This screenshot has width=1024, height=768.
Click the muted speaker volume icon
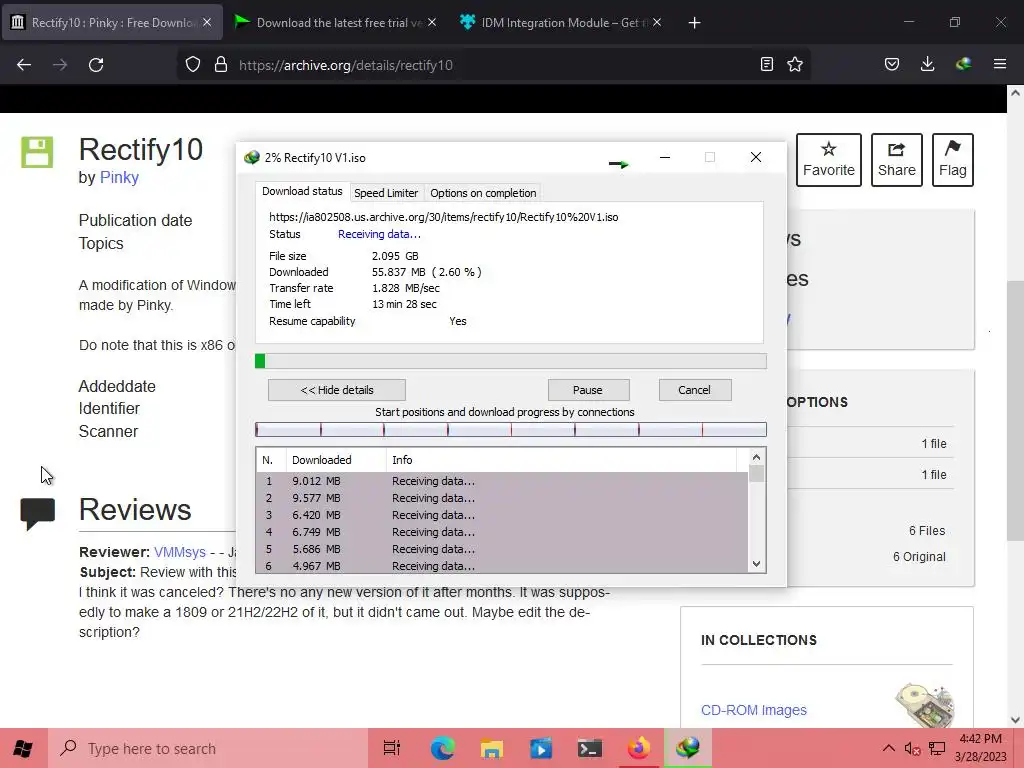(912, 748)
